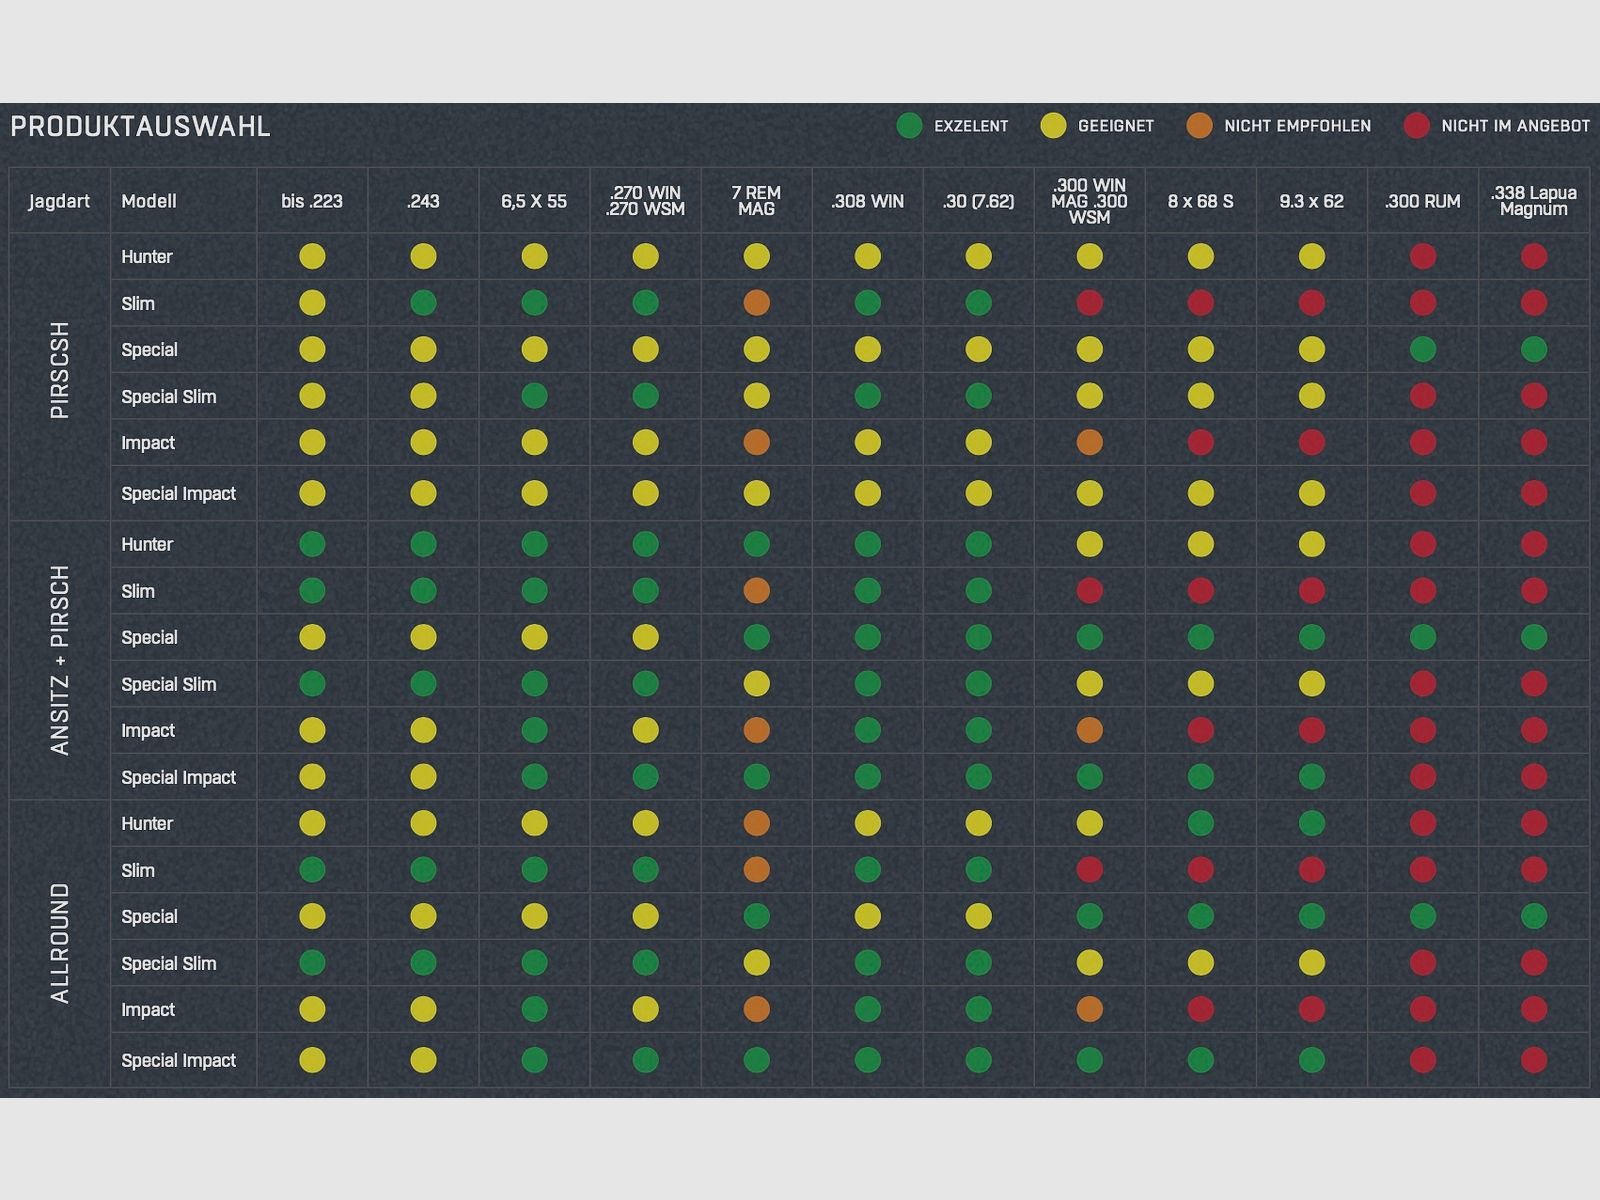Viewport: 1600px width, 1200px height.
Task: Click red dot for Pirsch Slim 8 x 68 S
Action: (x=1200, y=303)
